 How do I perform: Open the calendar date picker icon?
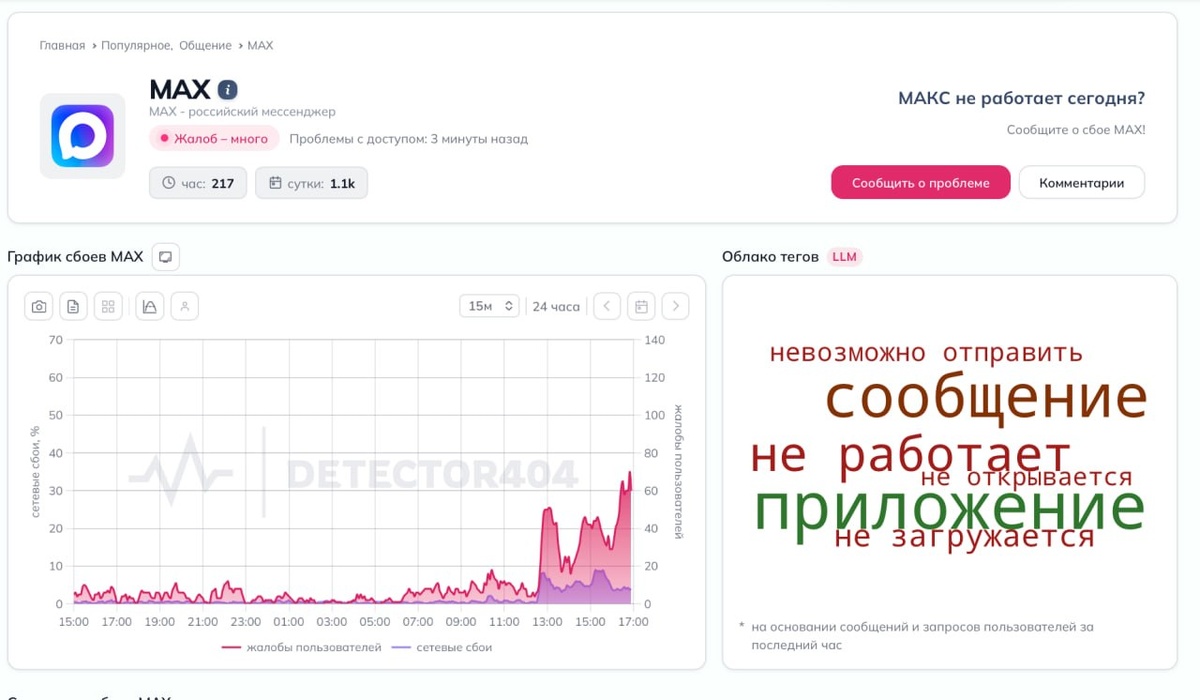641,306
